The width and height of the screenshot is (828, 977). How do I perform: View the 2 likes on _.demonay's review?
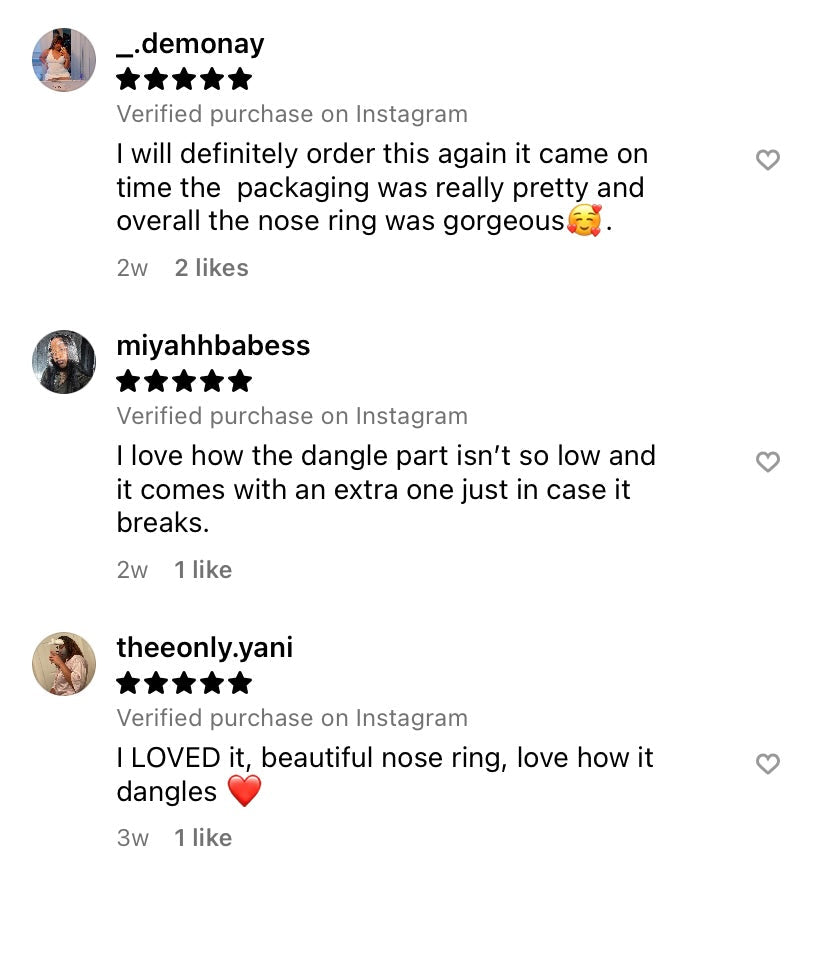(211, 268)
